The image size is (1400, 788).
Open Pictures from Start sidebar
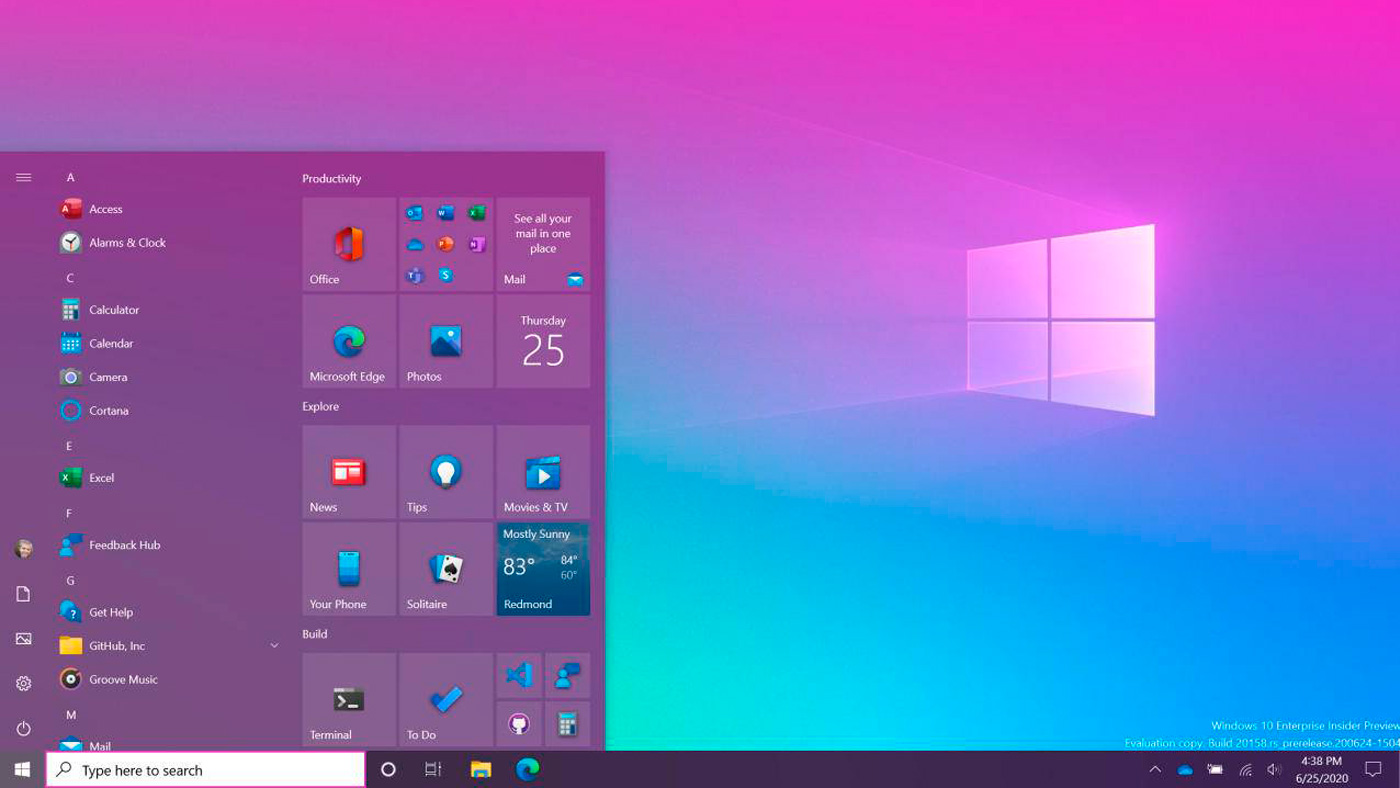click(x=24, y=639)
